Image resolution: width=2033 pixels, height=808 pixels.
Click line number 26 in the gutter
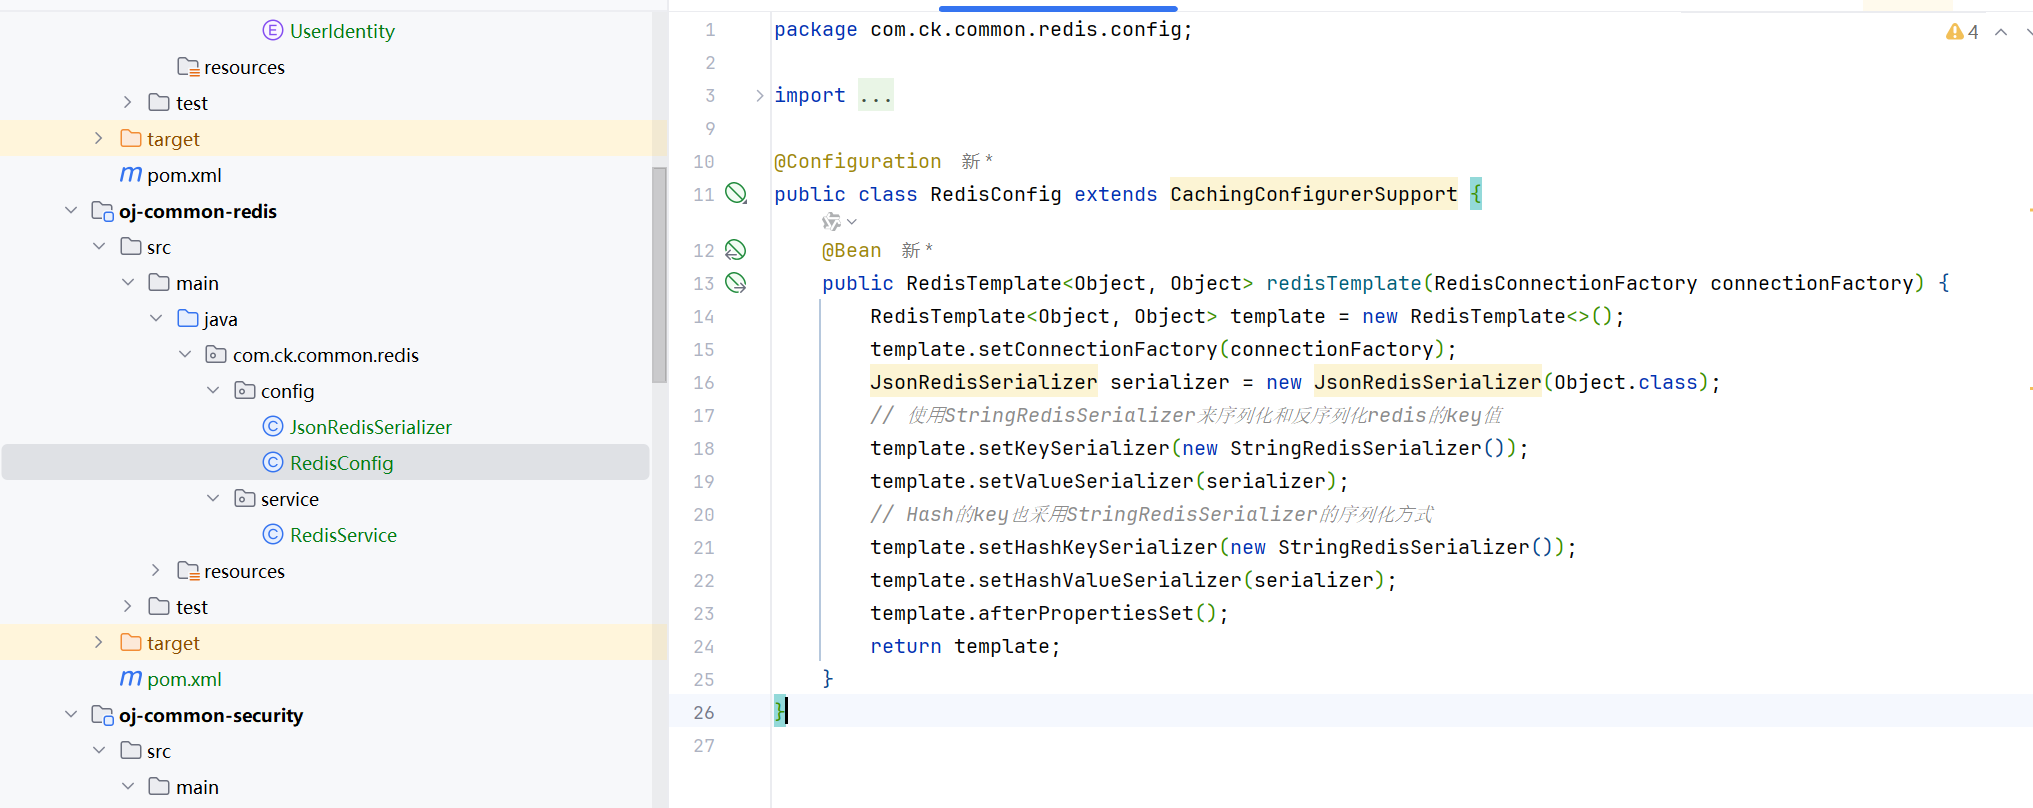(x=704, y=712)
